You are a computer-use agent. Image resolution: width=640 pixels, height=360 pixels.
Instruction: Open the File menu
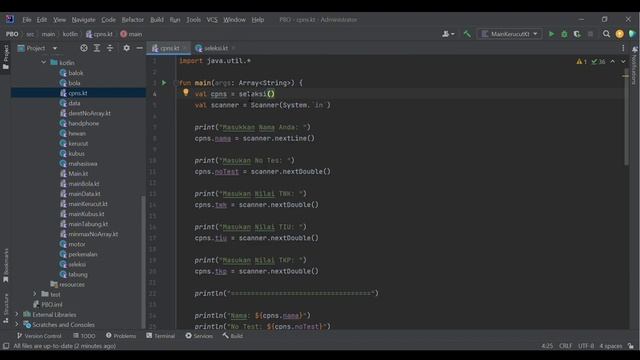[x=27, y=20]
